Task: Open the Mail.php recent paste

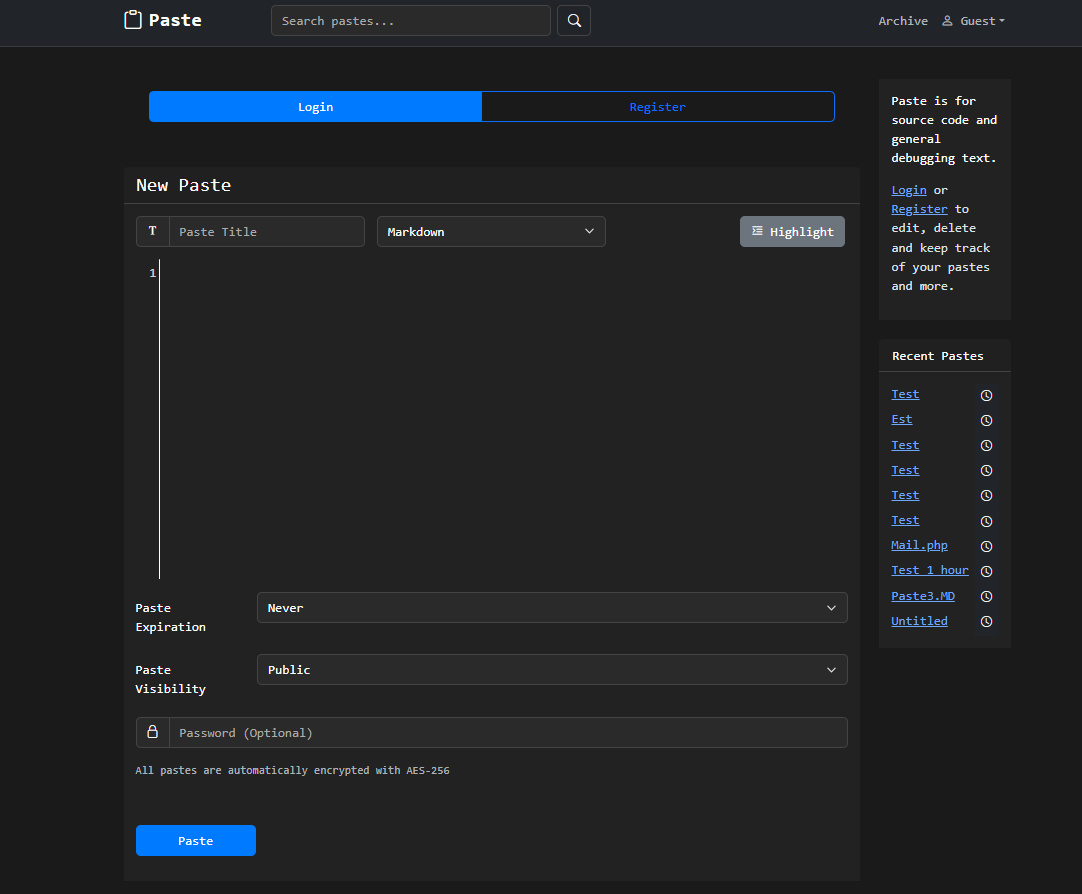Action: [919, 545]
